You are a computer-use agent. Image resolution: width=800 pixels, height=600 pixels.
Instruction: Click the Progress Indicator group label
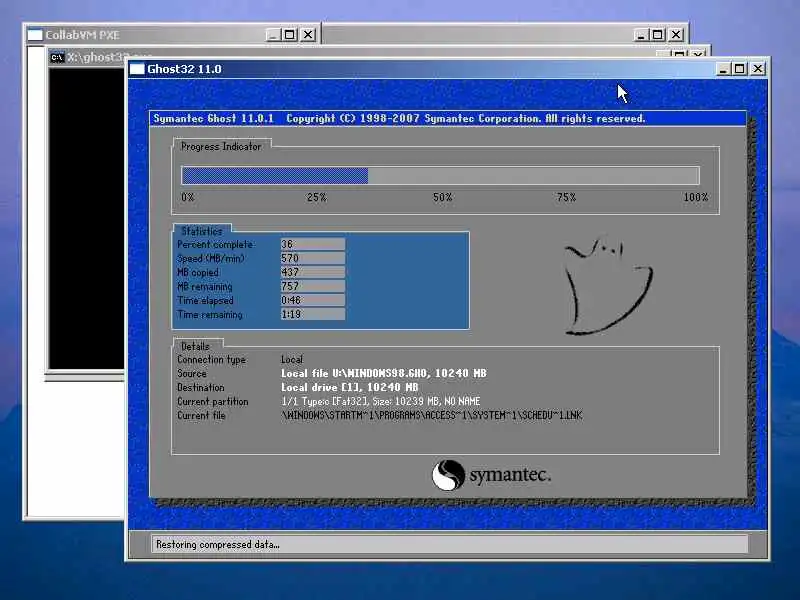(221, 146)
